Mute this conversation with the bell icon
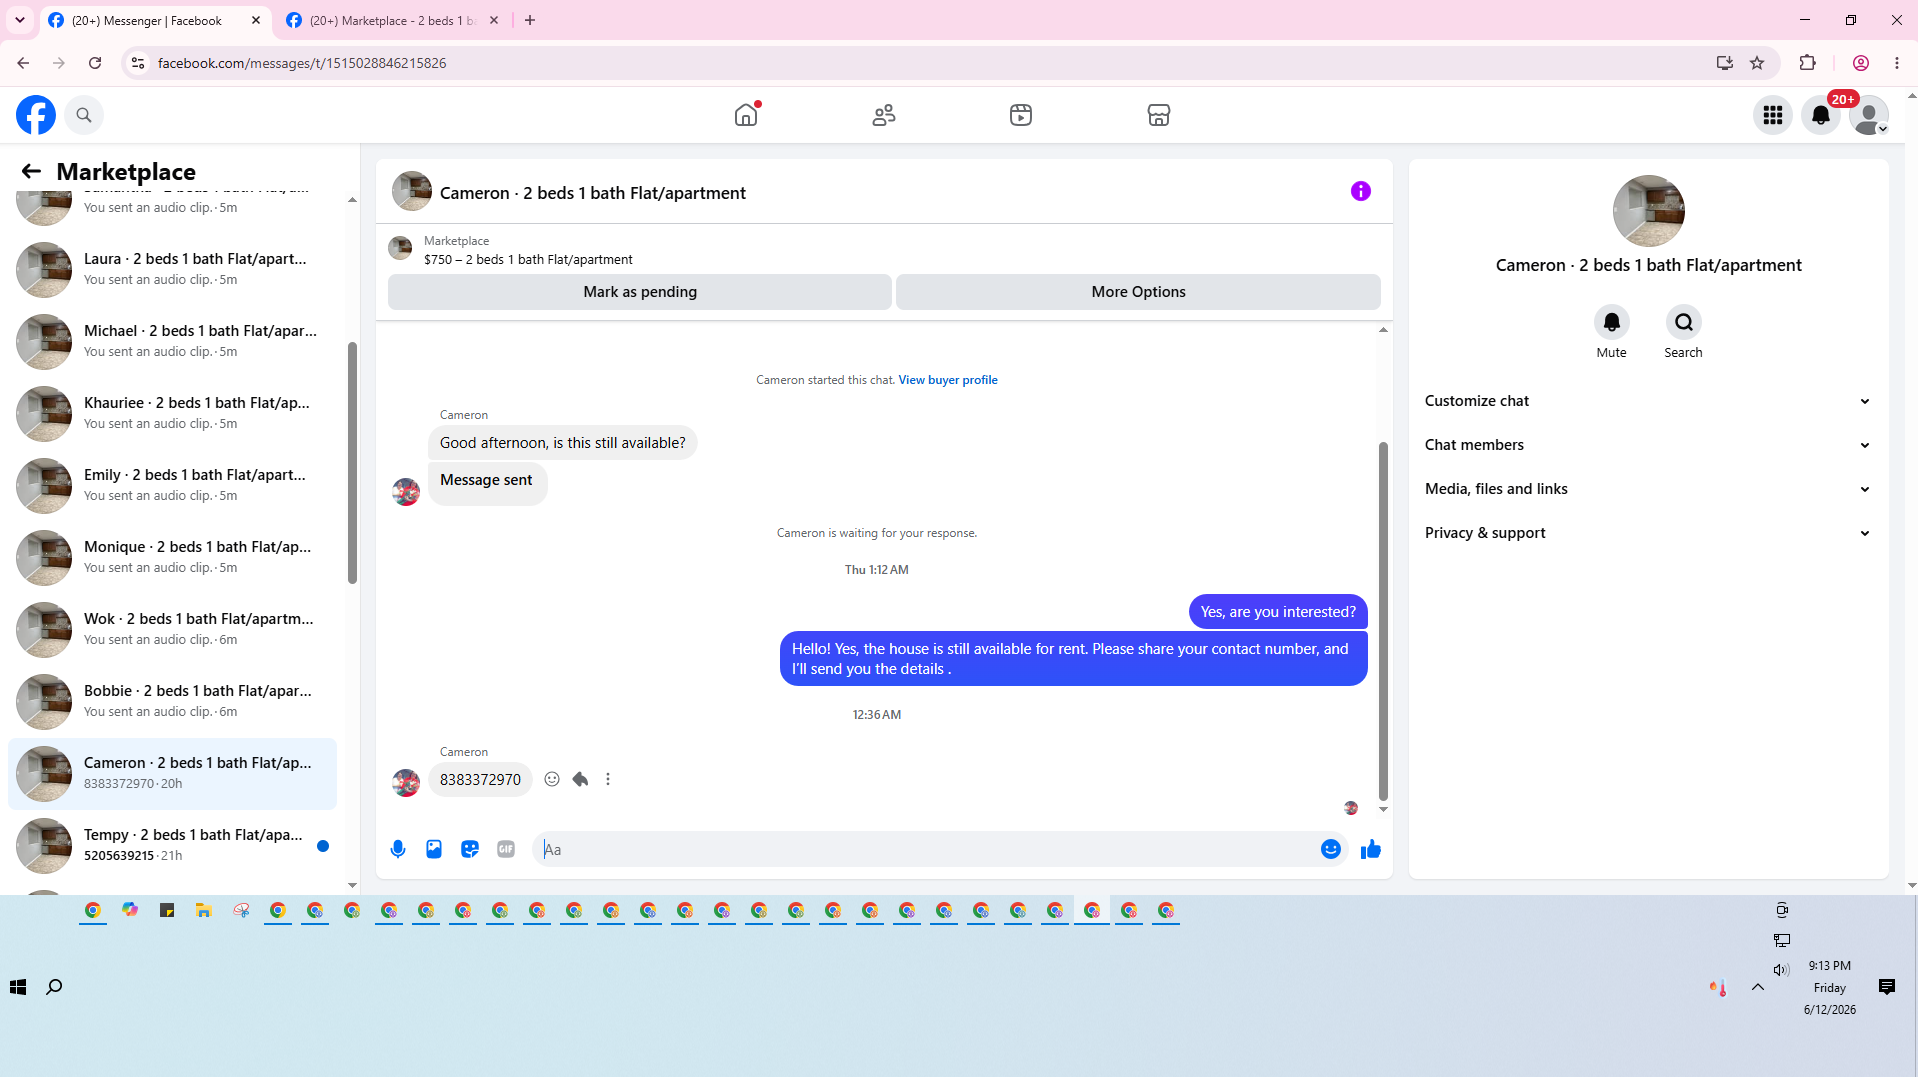Viewport: 1918px width, 1077px height. (1612, 322)
